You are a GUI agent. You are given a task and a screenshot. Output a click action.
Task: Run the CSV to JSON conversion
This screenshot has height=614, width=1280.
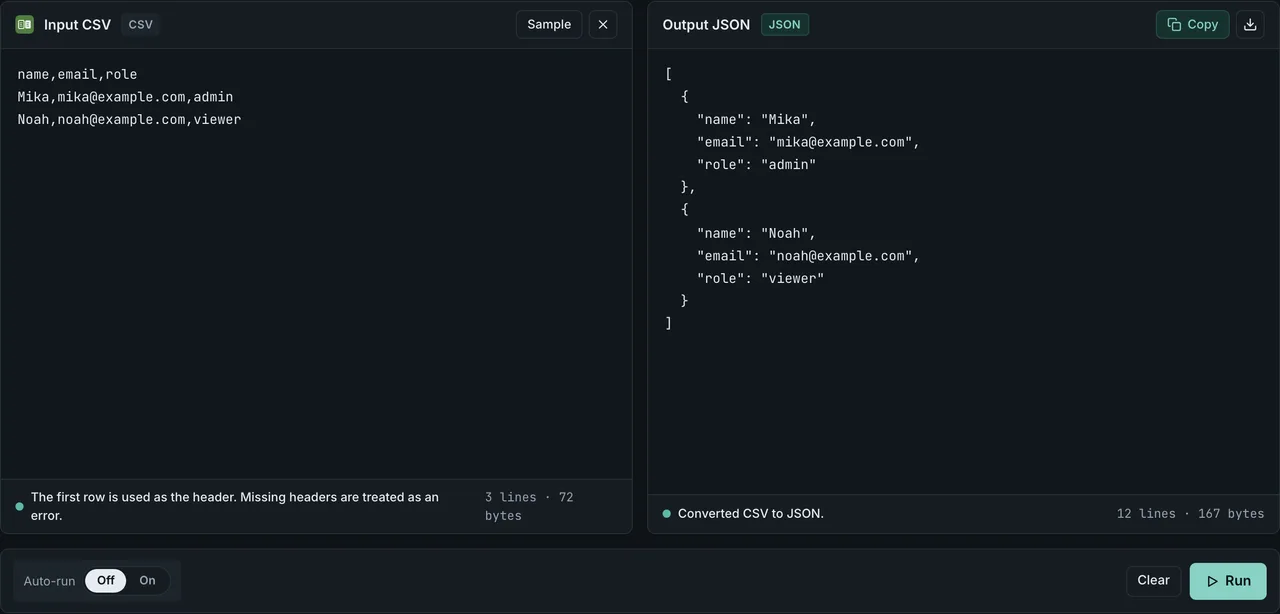[x=1228, y=581]
